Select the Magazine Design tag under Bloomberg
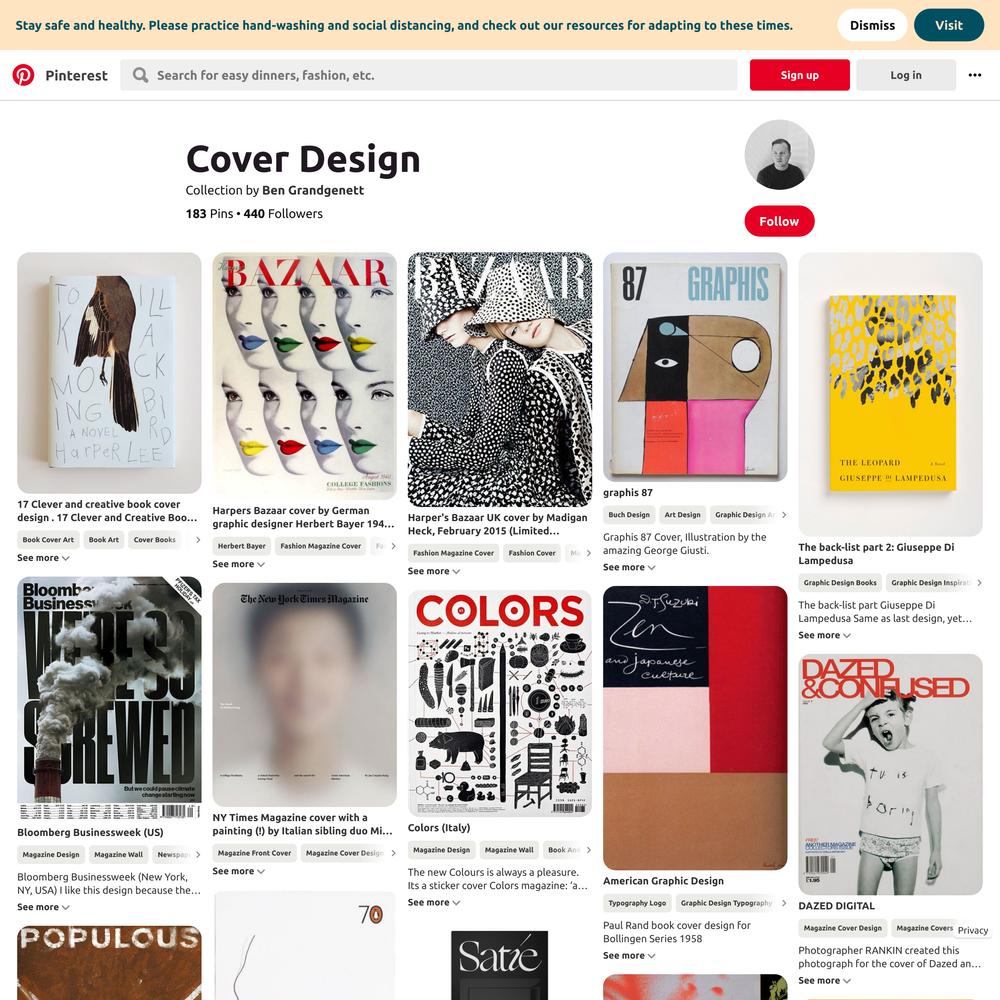Image resolution: width=1000 pixels, height=1000 pixels. 51,855
